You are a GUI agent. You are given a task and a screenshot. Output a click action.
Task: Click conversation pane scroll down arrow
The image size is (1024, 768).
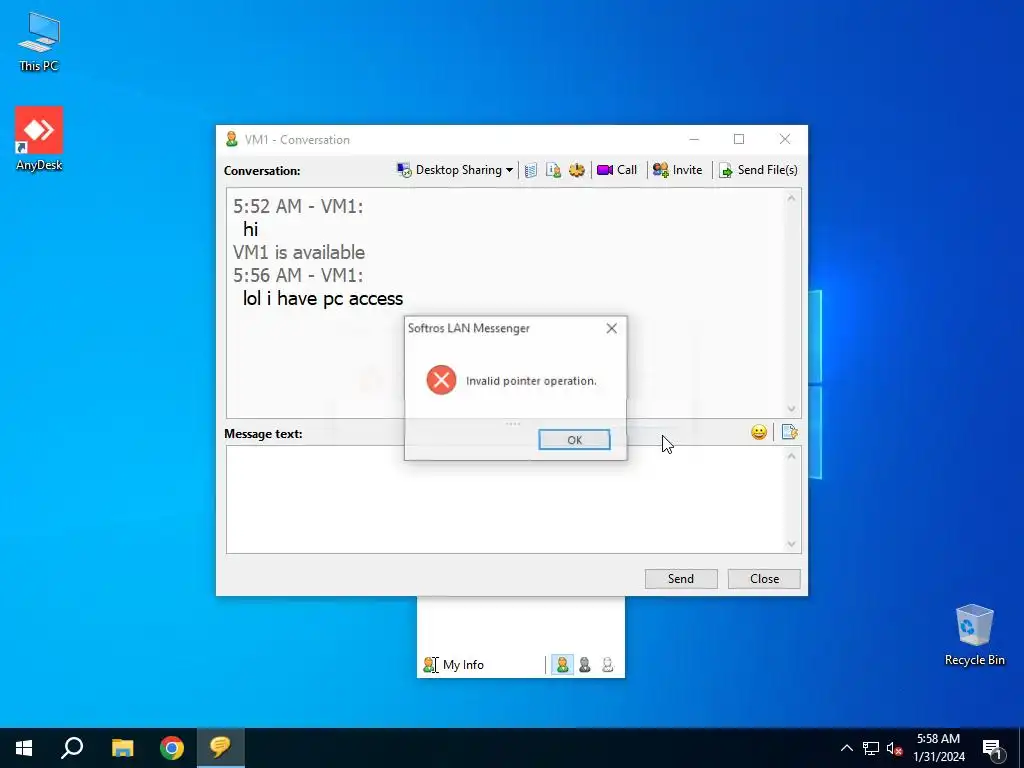tap(792, 409)
